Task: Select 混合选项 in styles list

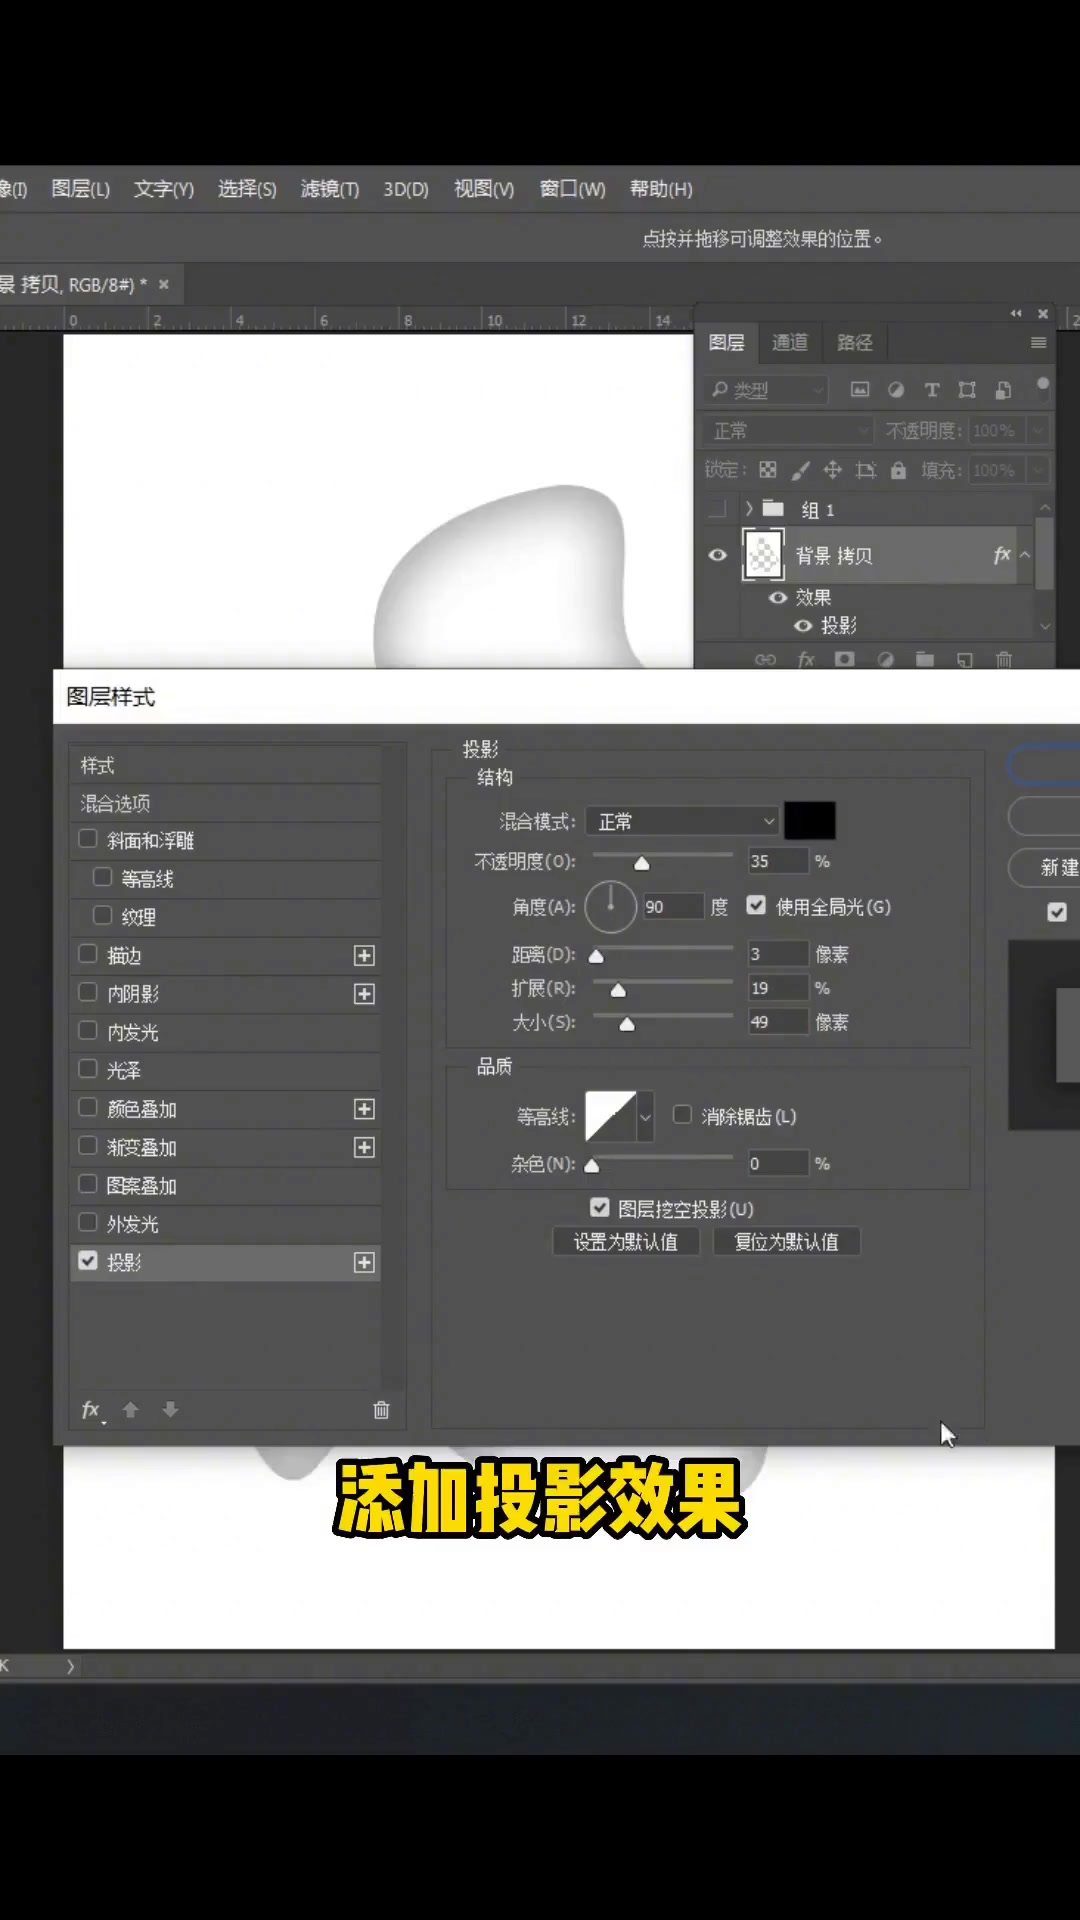Action: coord(226,803)
